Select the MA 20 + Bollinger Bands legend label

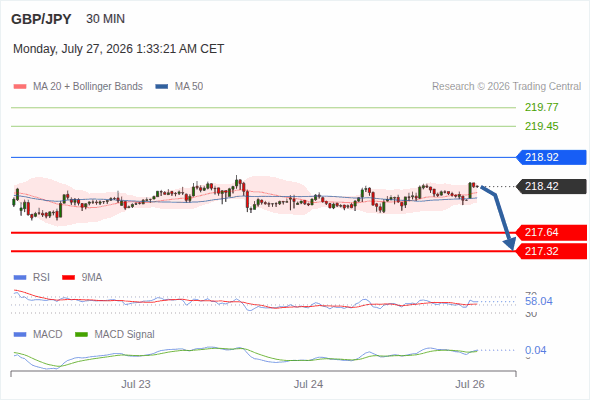pos(88,87)
